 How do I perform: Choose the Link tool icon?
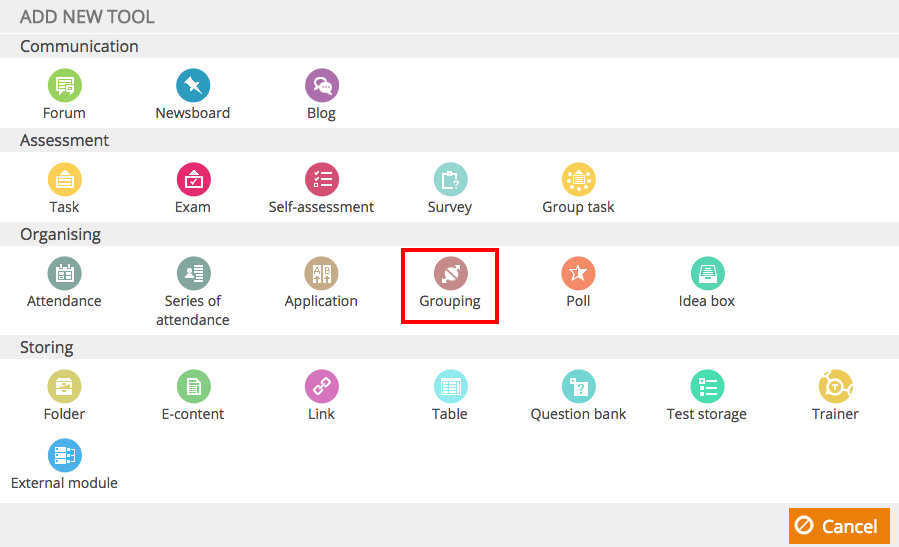point(322,386)
